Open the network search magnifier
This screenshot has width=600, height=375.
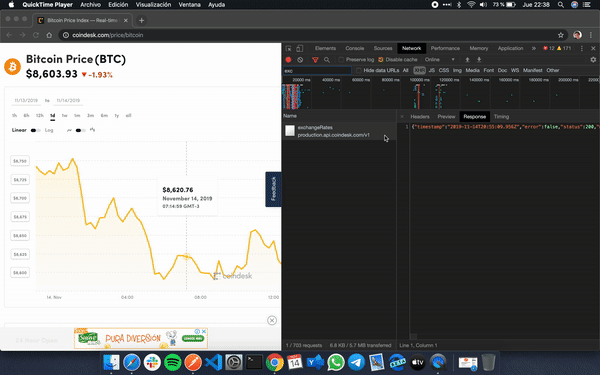[327, 60]
